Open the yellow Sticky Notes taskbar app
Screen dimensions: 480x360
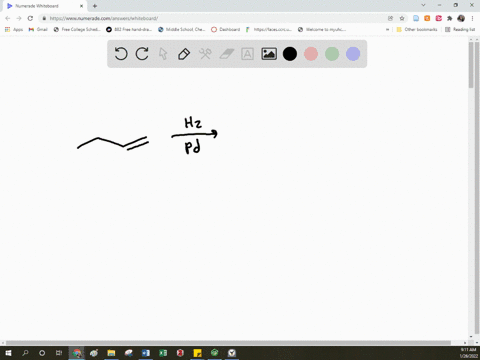point(197,353)
